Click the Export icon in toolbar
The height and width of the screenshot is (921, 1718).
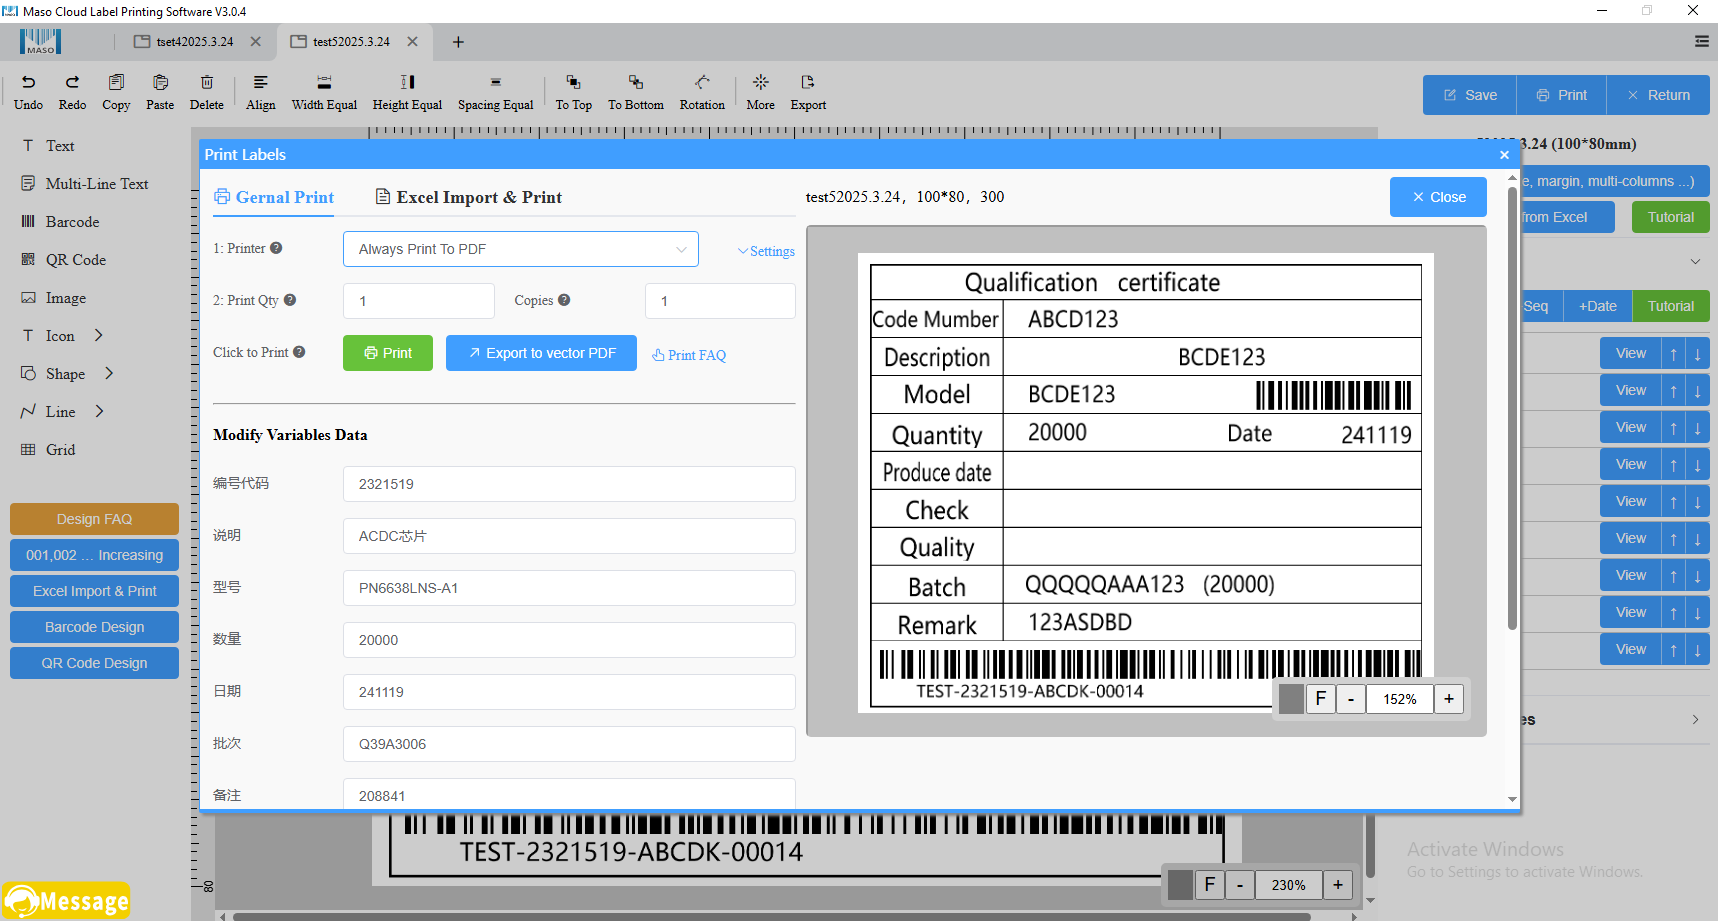pyautogui.click(x=808, y=83)
